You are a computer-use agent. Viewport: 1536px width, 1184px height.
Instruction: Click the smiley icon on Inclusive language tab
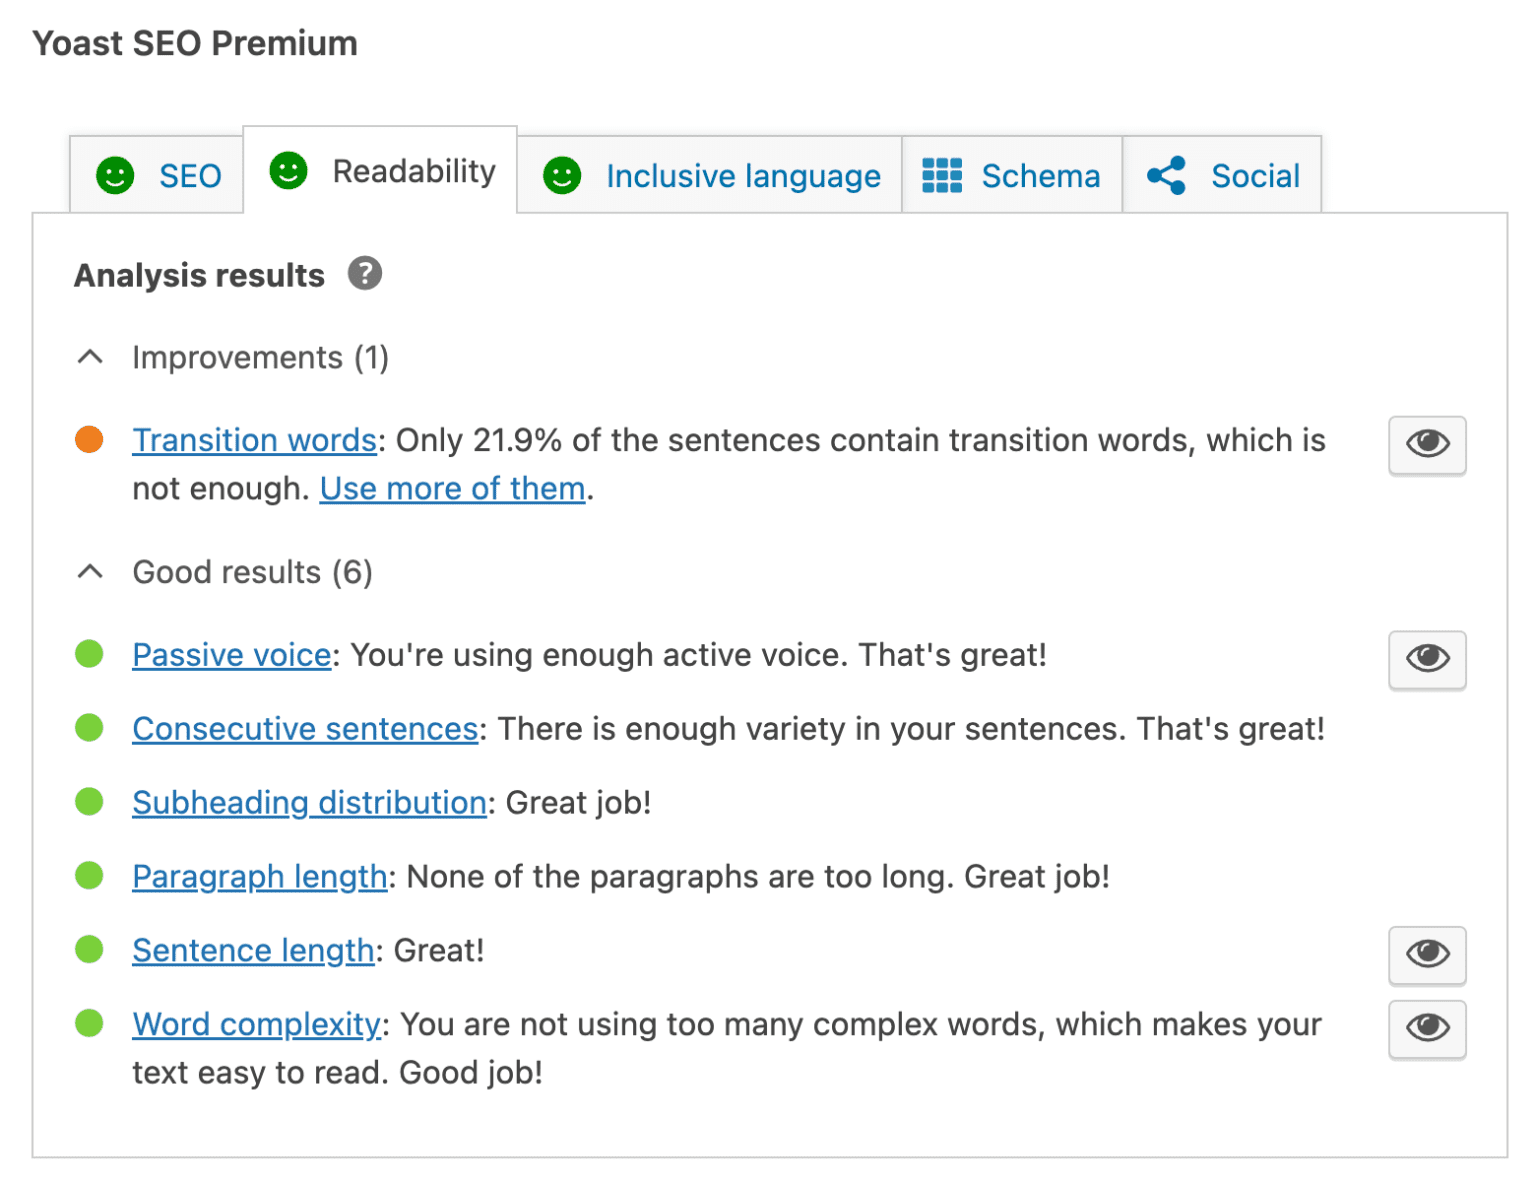point(562,175)
